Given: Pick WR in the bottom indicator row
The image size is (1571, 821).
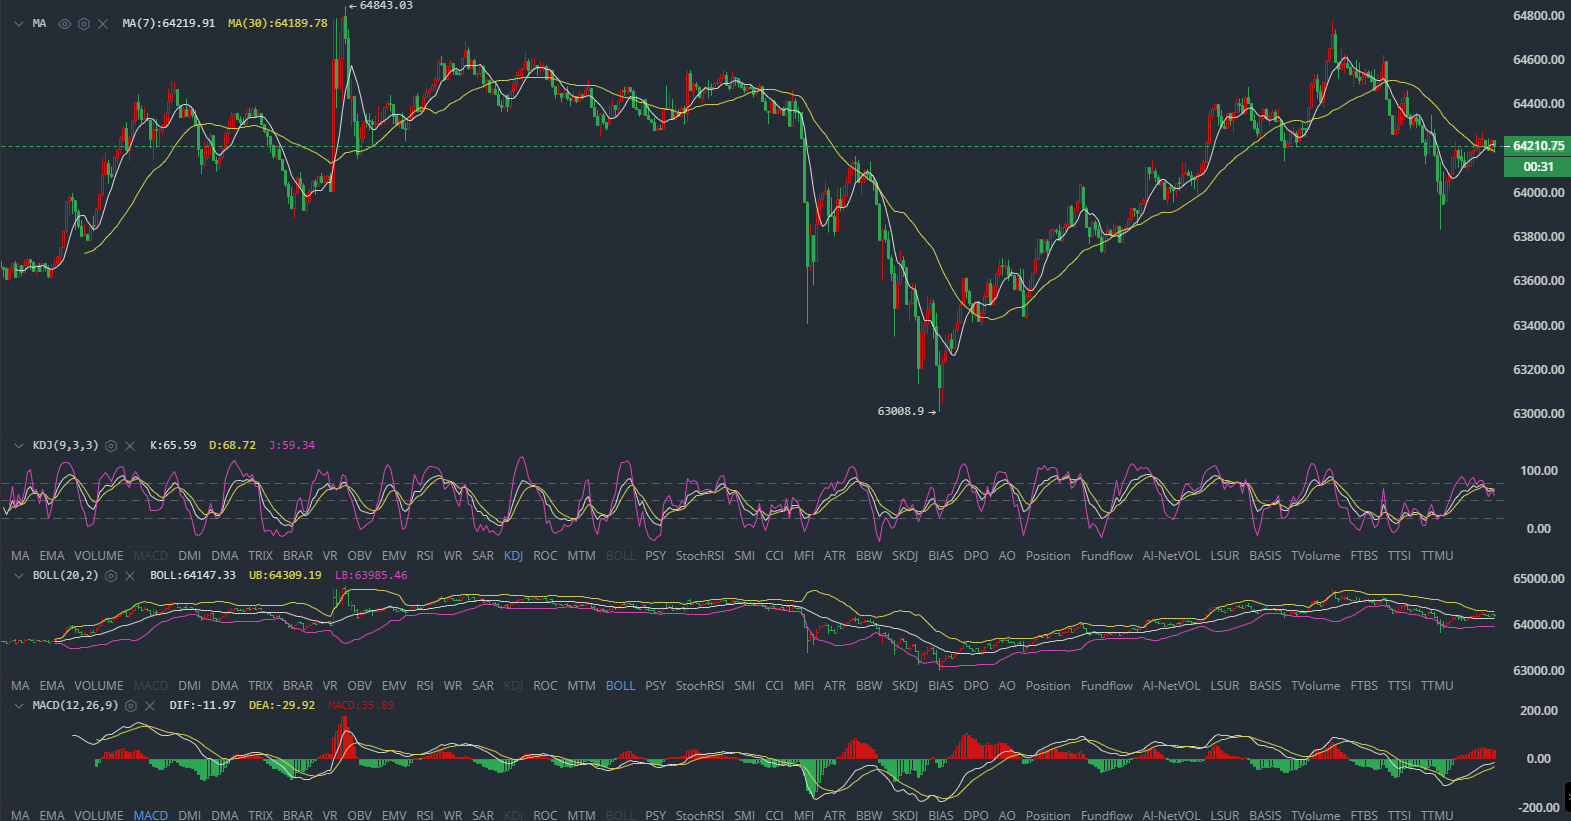Looking at the screenshot, I should tap(453, 816).
